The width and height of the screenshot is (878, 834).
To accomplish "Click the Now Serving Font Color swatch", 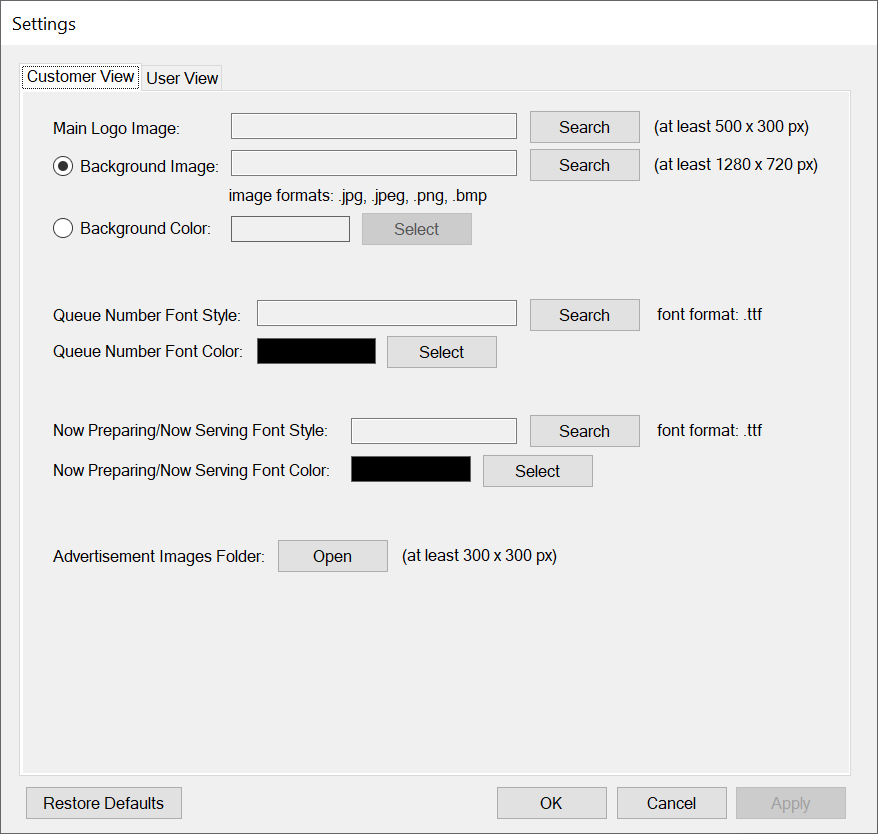I will tap(410, 470).
